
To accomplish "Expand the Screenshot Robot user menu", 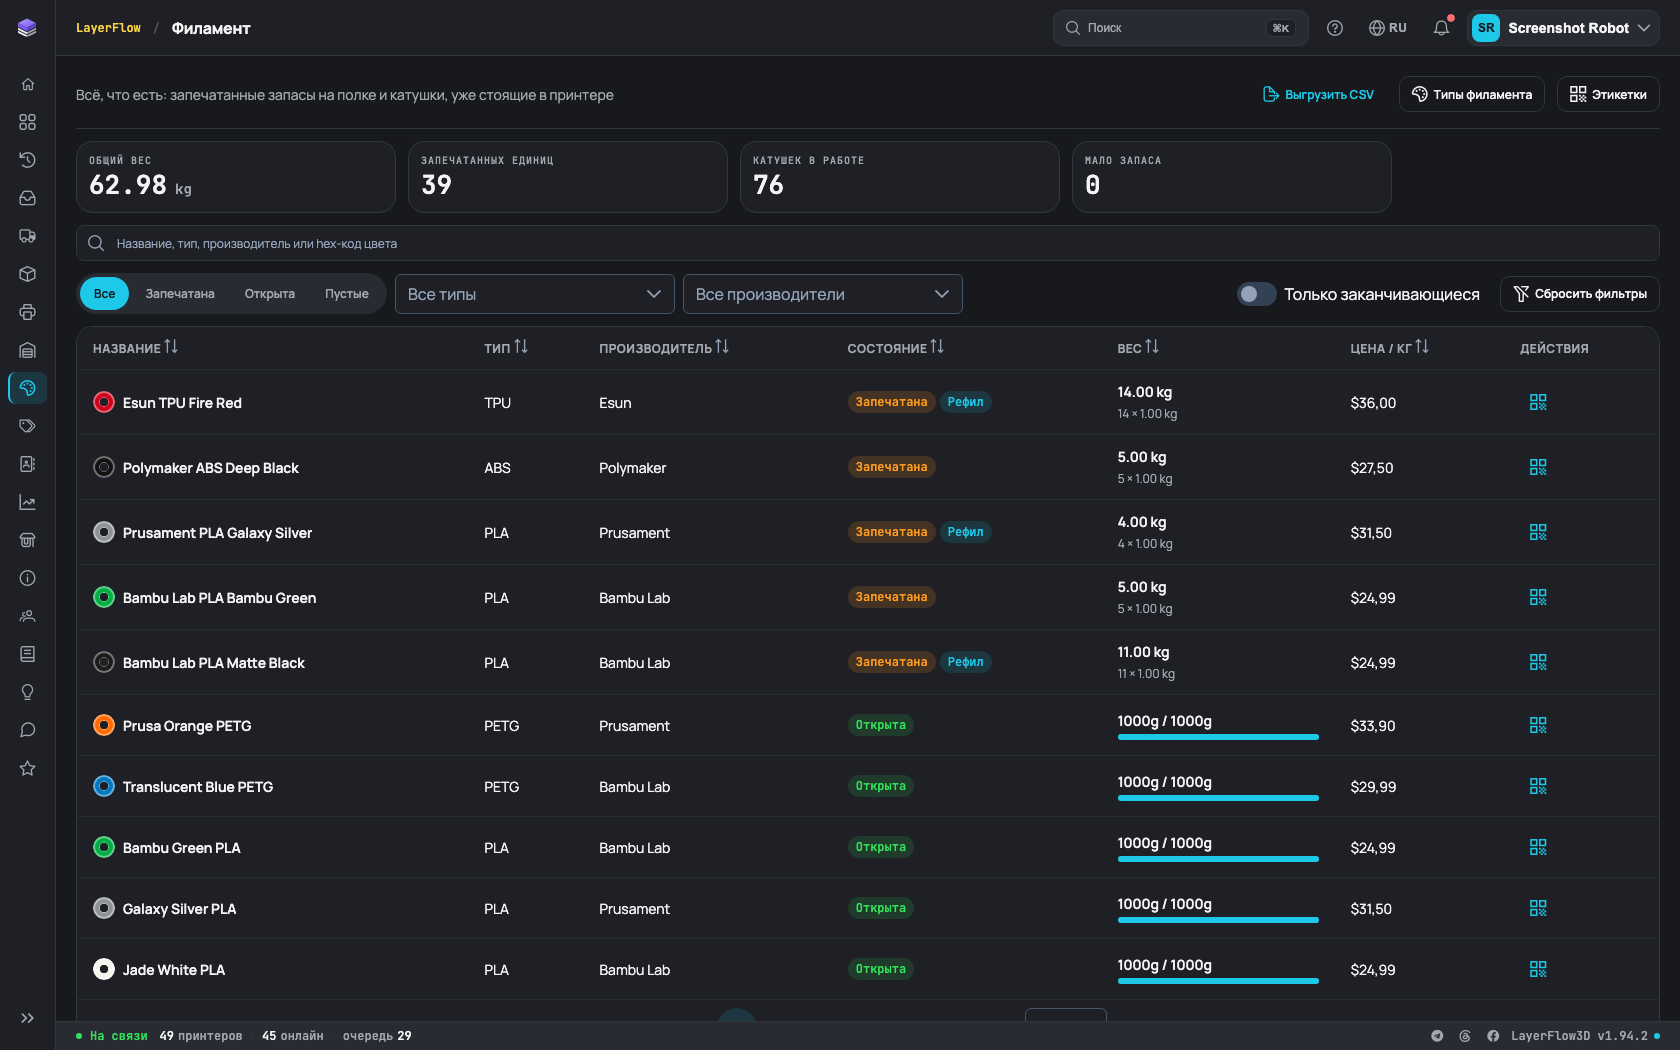I will [x=1563, y=28].
